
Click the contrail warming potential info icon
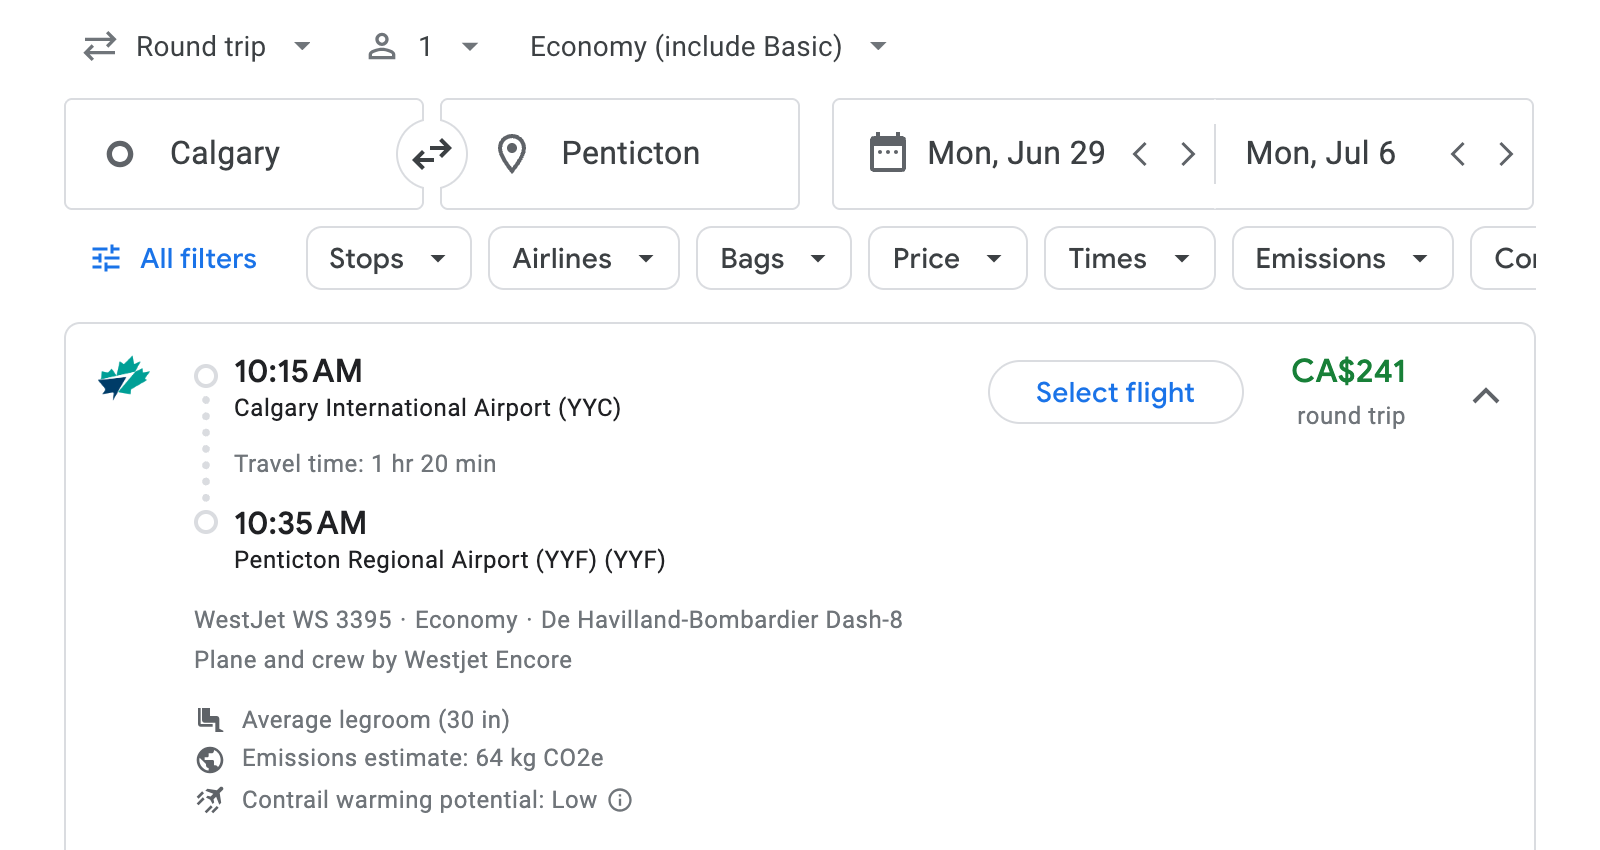point(619,800)
